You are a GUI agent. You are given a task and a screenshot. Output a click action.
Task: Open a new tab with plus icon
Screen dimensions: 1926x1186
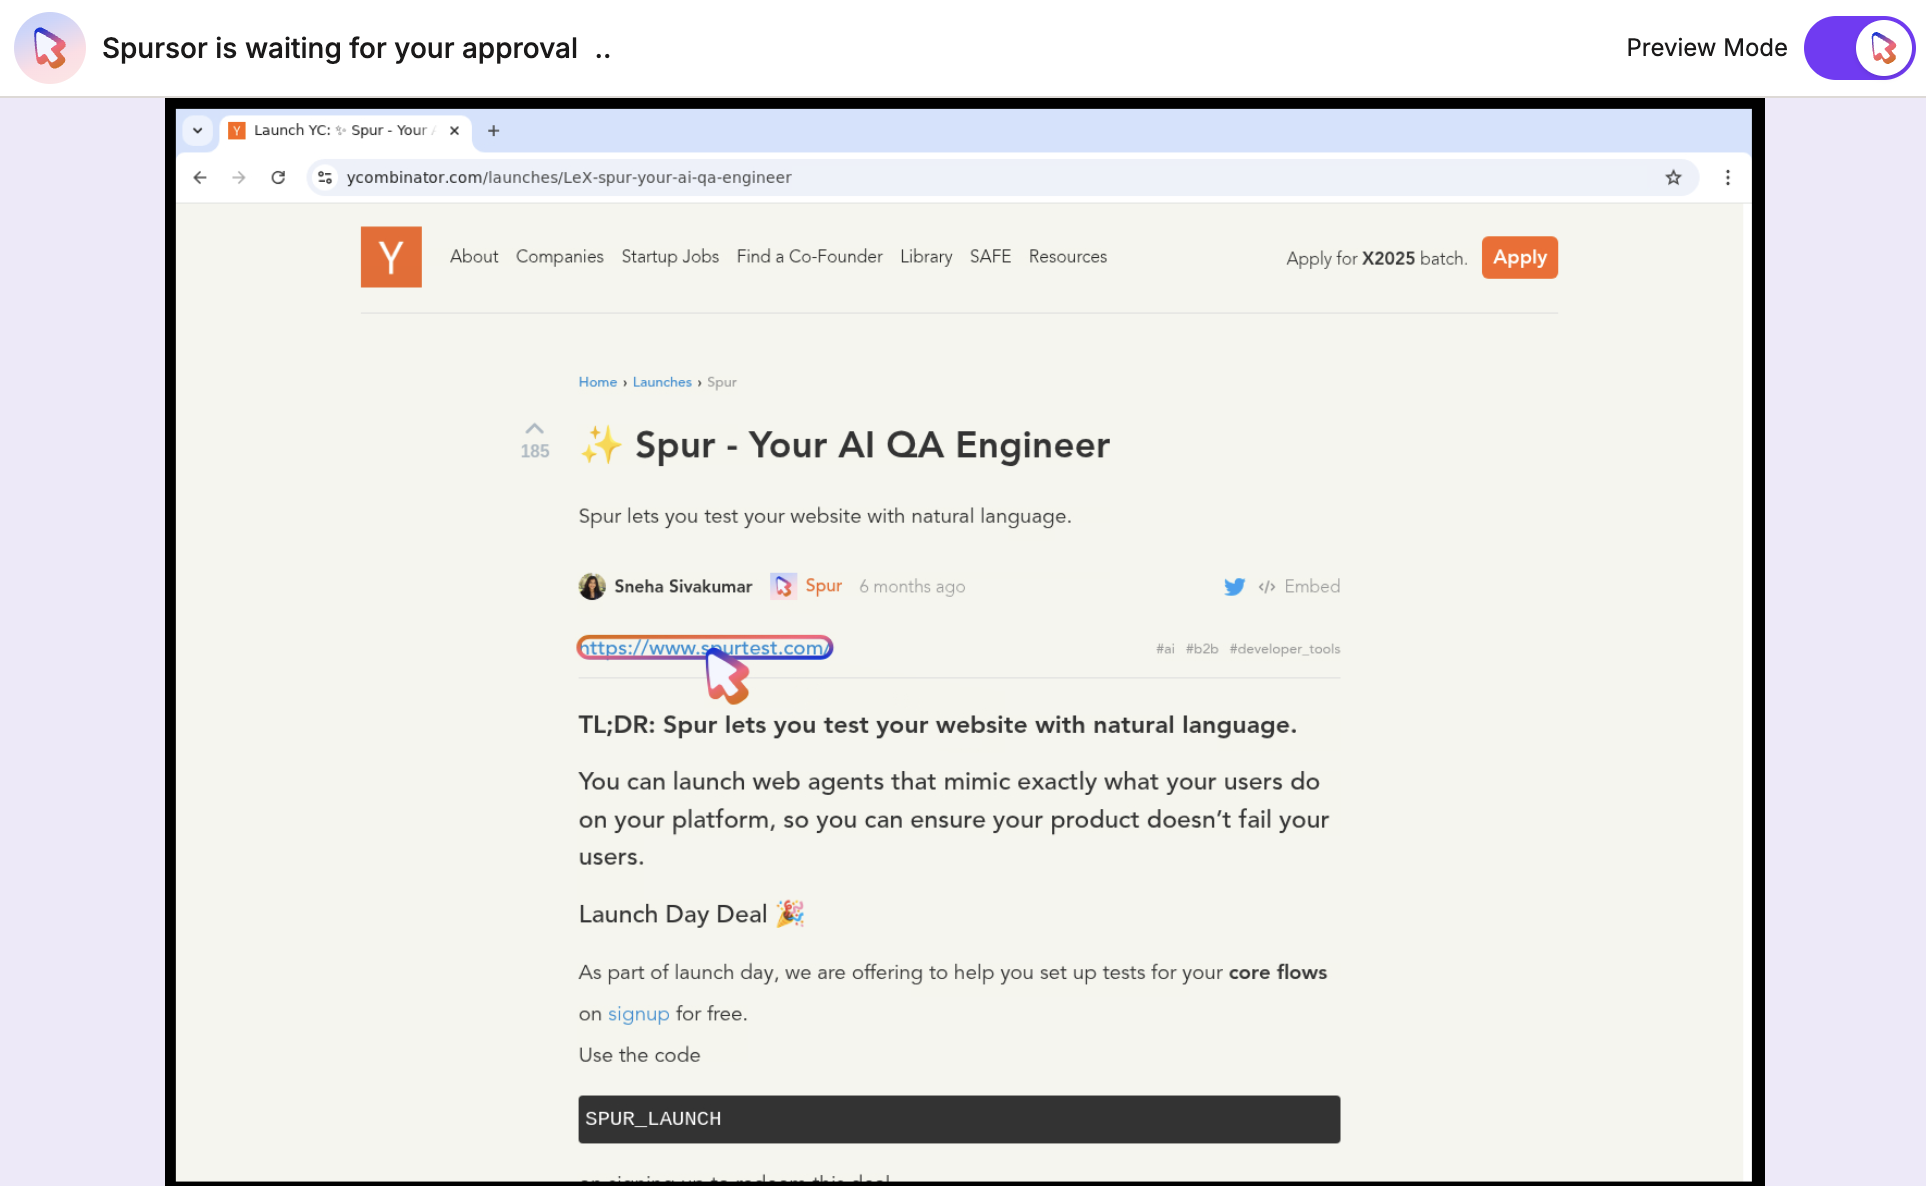tap(493, 131)
